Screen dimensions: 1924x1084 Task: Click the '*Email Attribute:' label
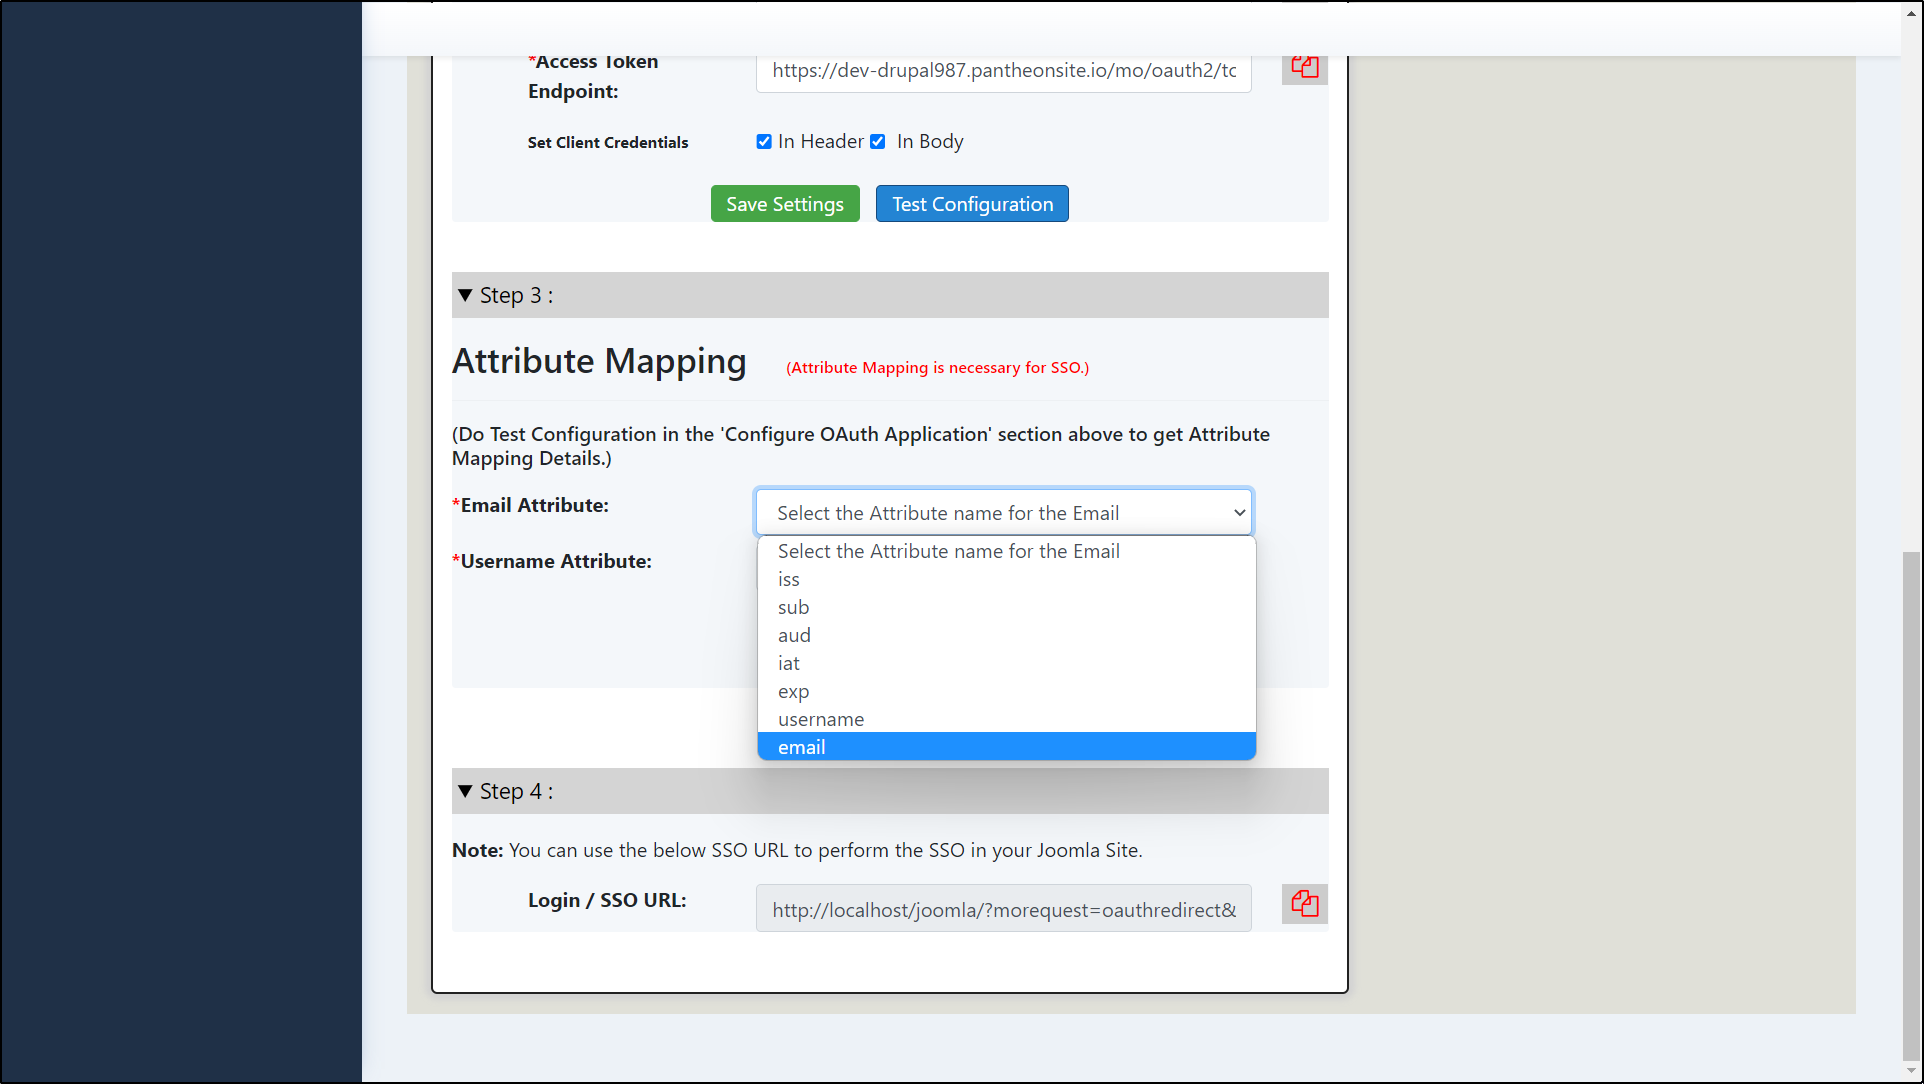click(x=530, y=505)
